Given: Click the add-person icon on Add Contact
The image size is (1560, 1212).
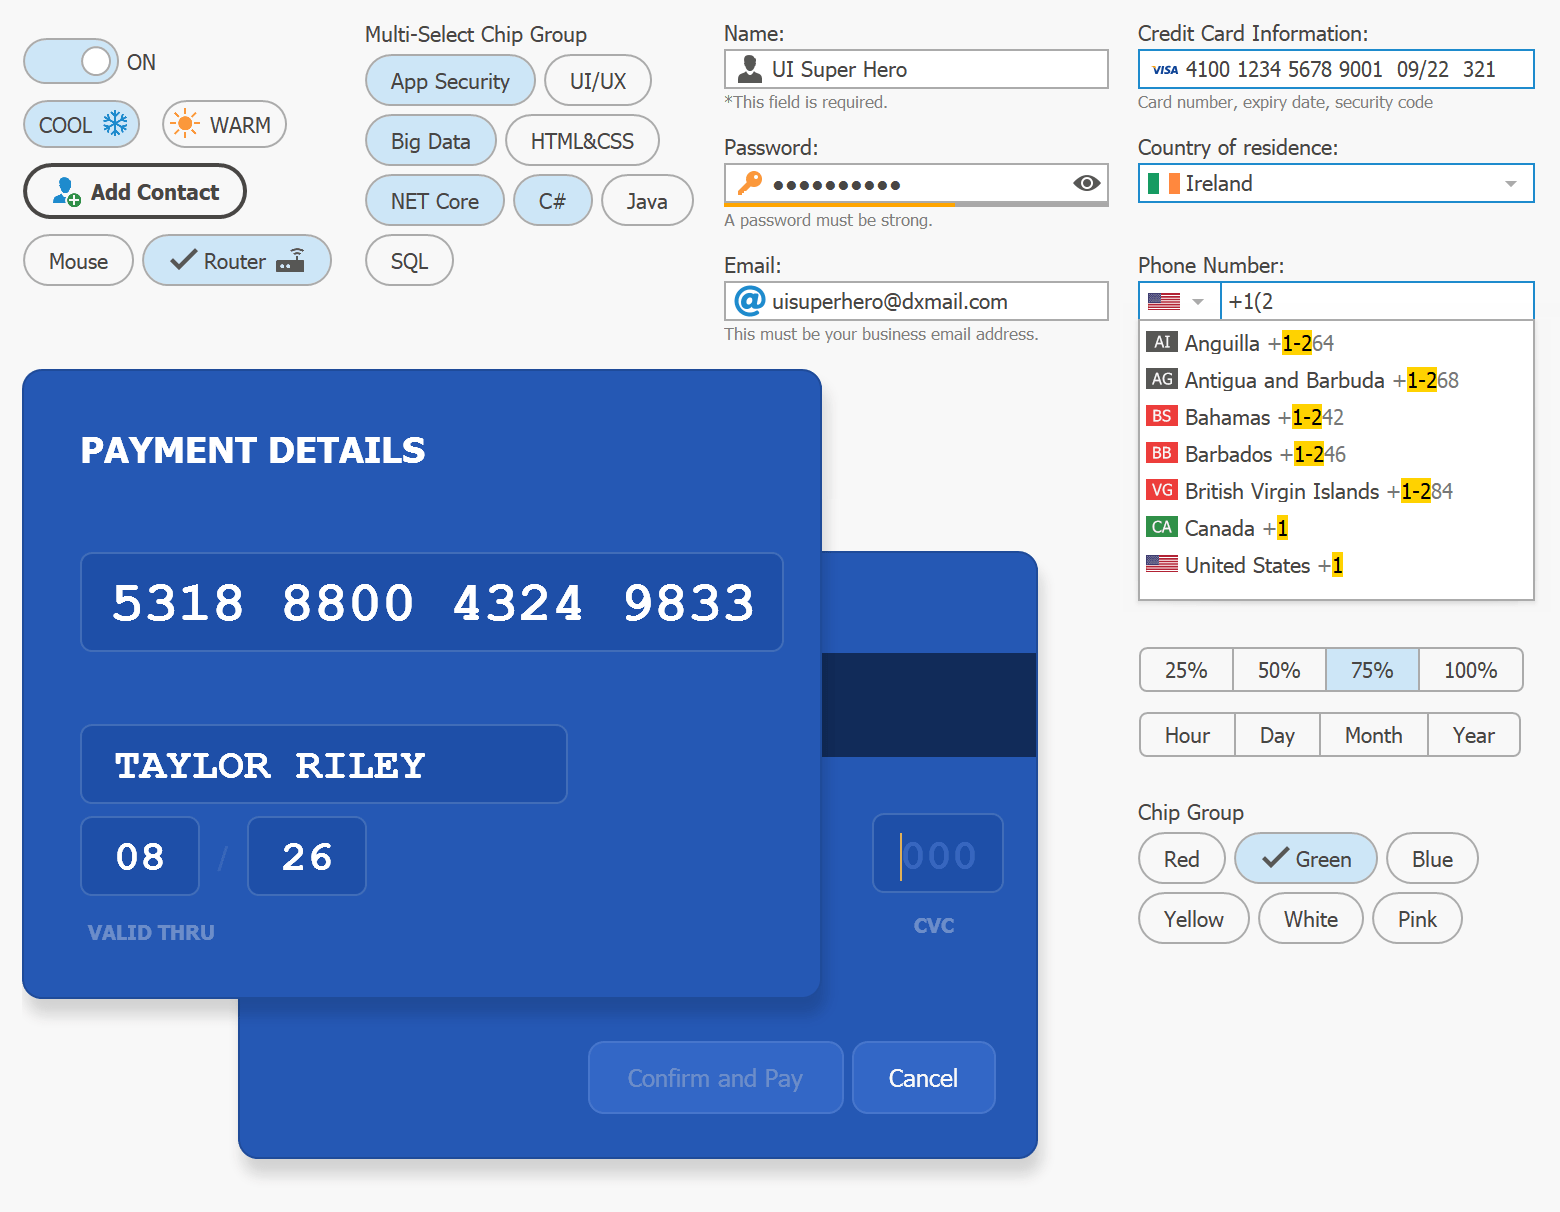Looking at the screenshot, I should pos(65,191).
